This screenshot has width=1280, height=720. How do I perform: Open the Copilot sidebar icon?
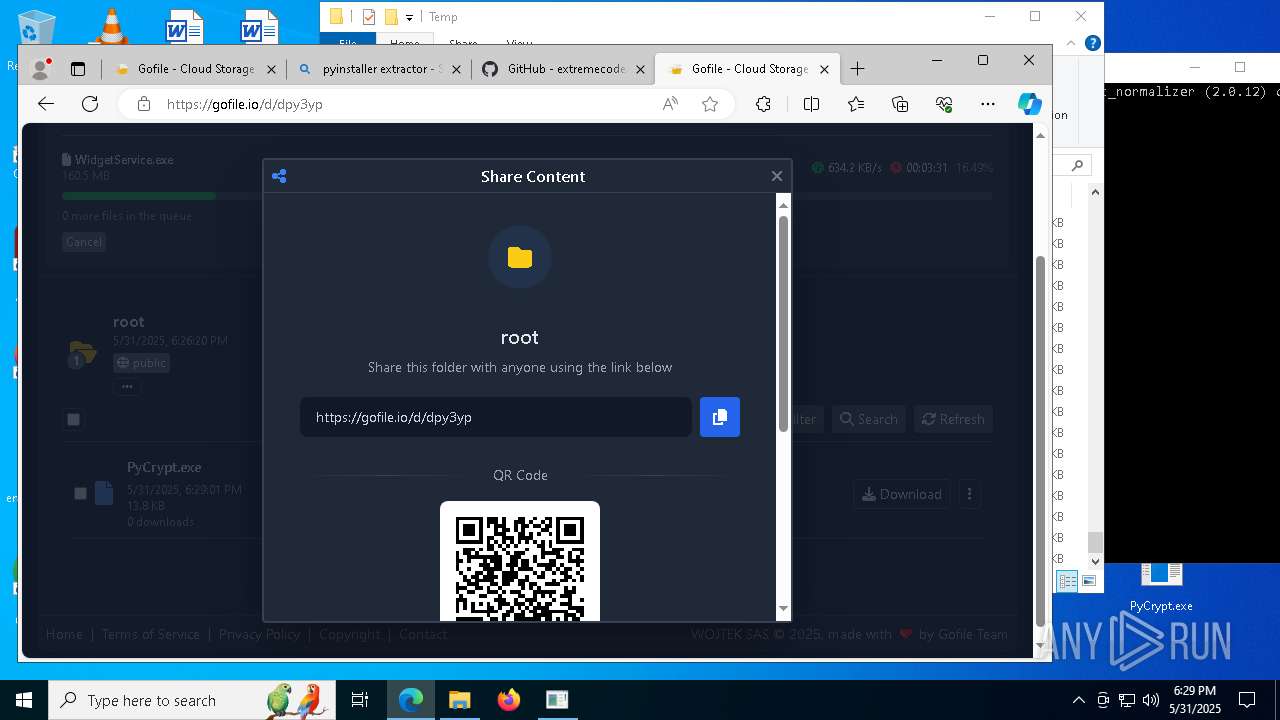coord(1030,104)
